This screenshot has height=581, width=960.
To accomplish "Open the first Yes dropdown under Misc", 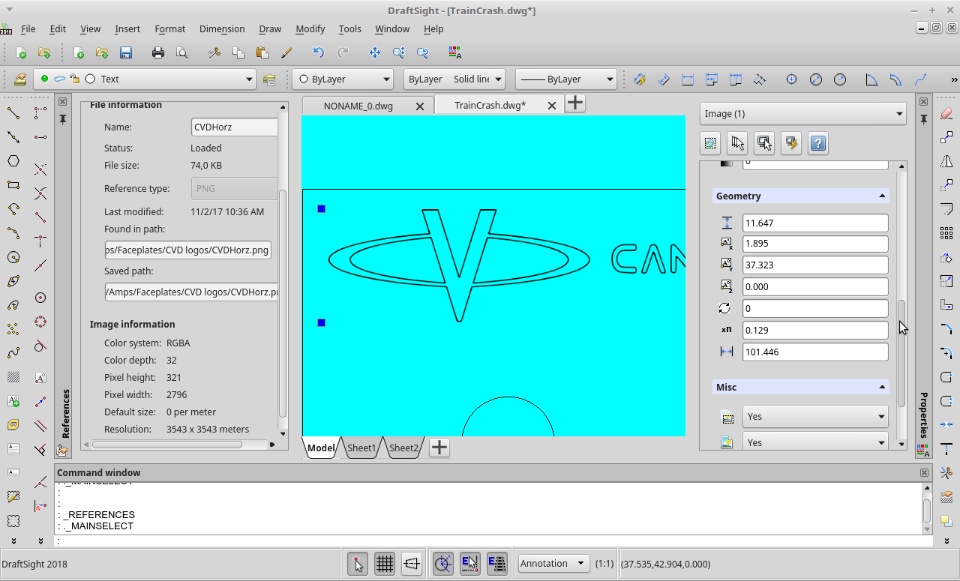I will click(816, 416).
